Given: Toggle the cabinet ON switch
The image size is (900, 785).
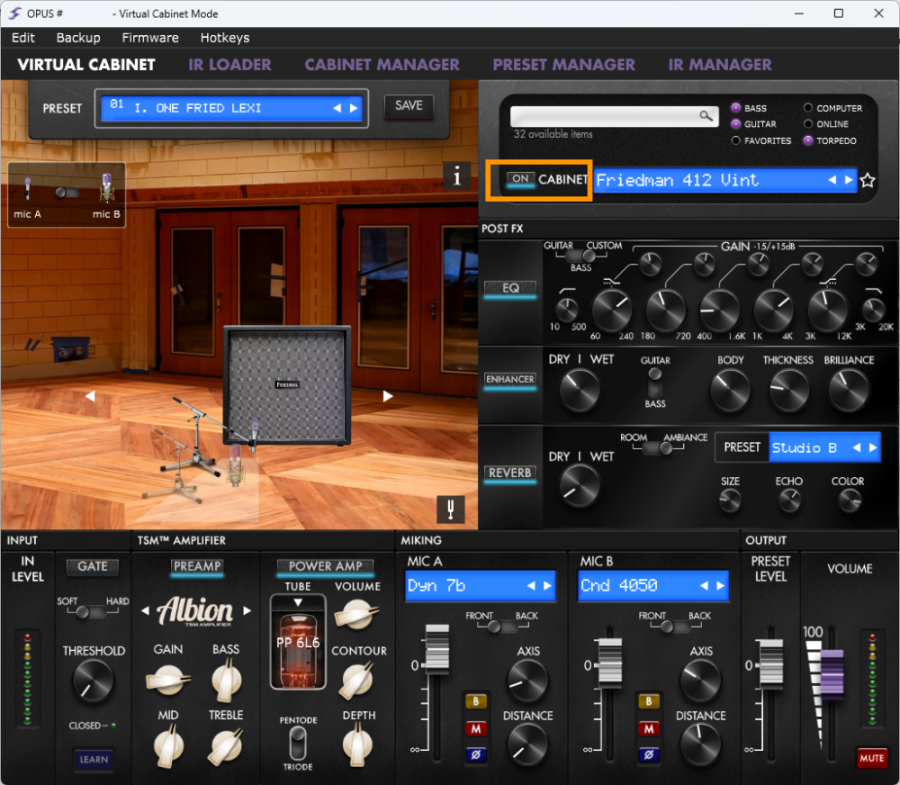Looking at the screenshot, I should point(521,180).
